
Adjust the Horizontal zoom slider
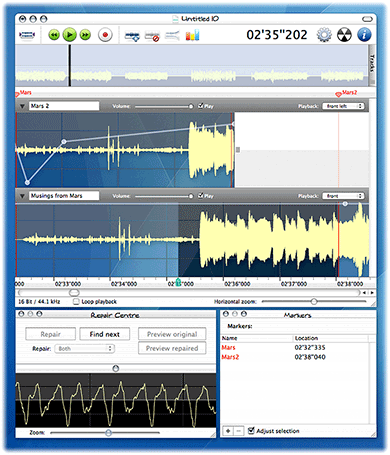(314, 302)
